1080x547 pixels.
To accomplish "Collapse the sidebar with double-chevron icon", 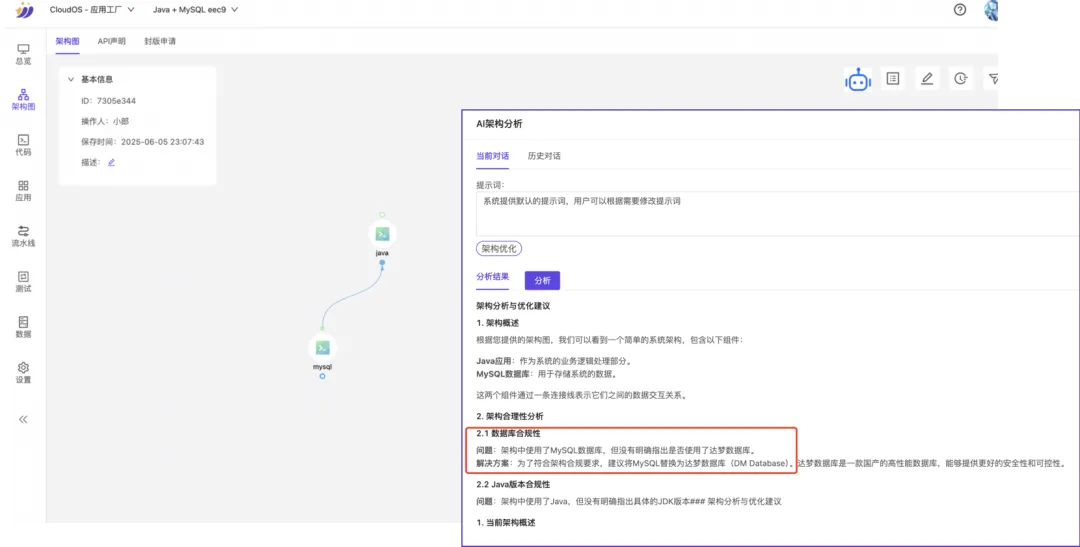I will click(23, 419).
